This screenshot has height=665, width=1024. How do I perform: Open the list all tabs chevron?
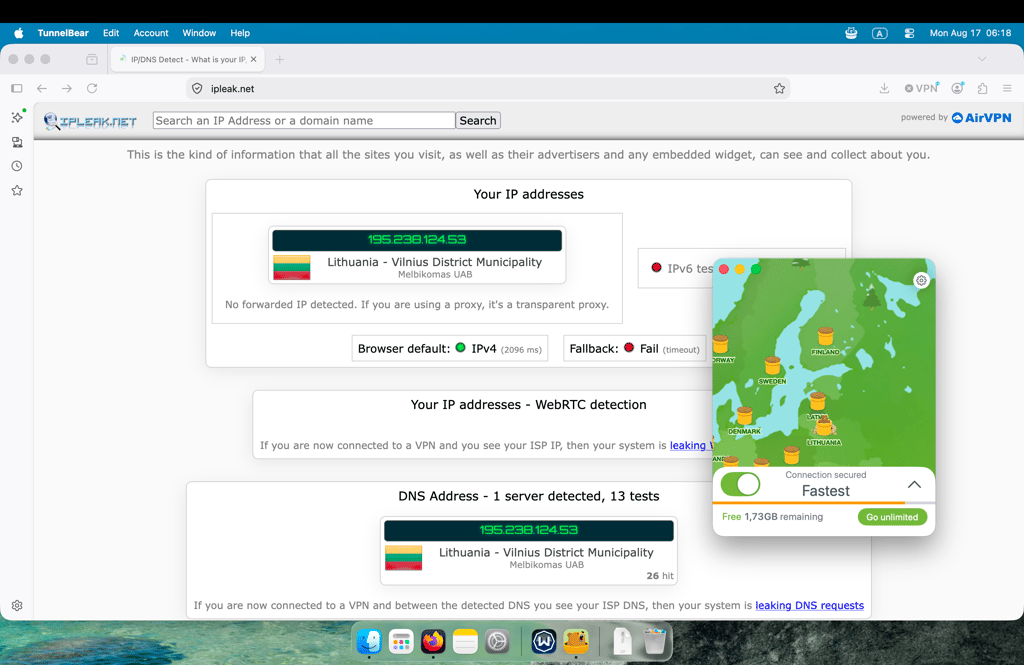[982, 59]
